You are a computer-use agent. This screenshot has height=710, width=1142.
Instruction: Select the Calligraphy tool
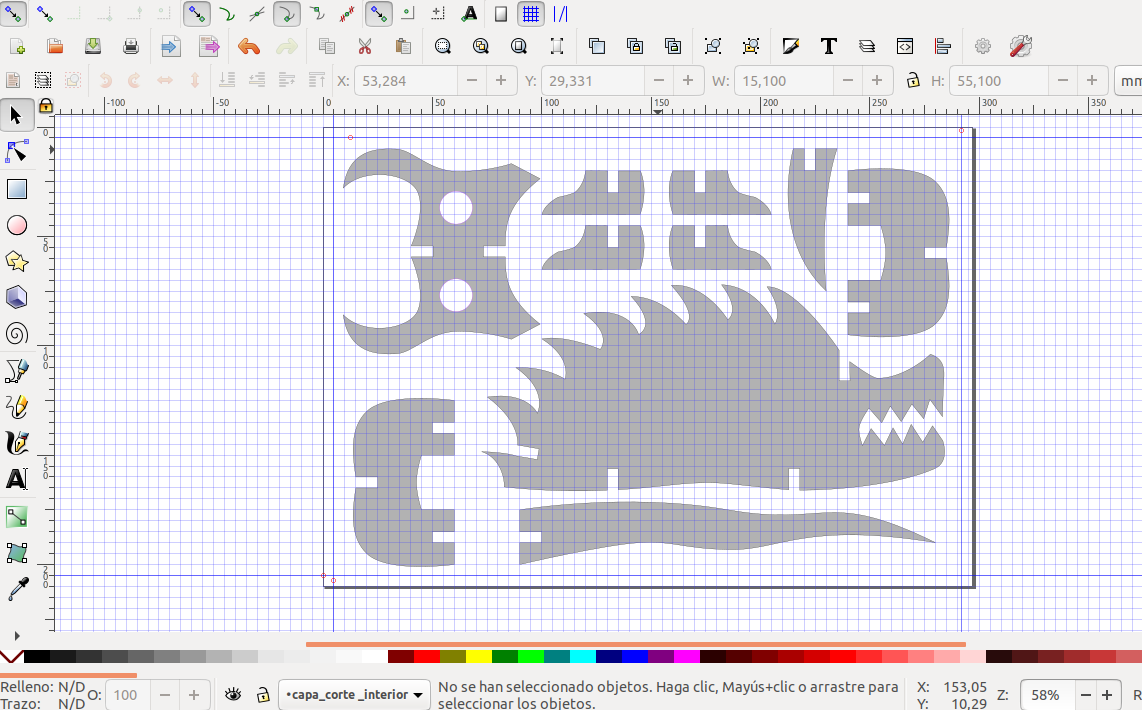coord(16,443)
